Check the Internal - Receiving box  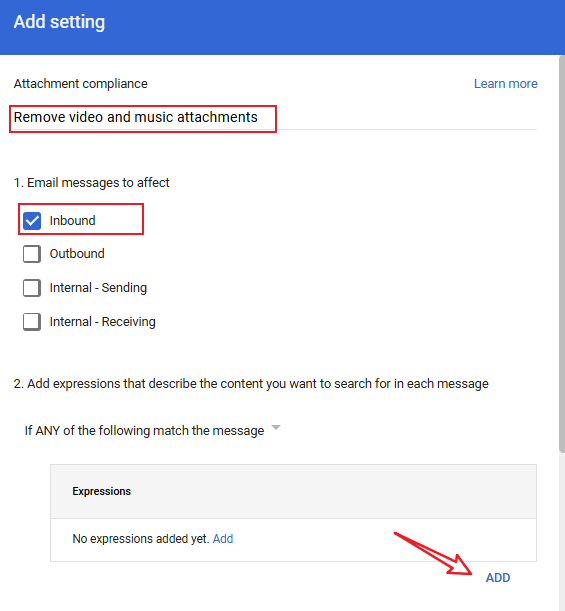[x=32, y=322]
